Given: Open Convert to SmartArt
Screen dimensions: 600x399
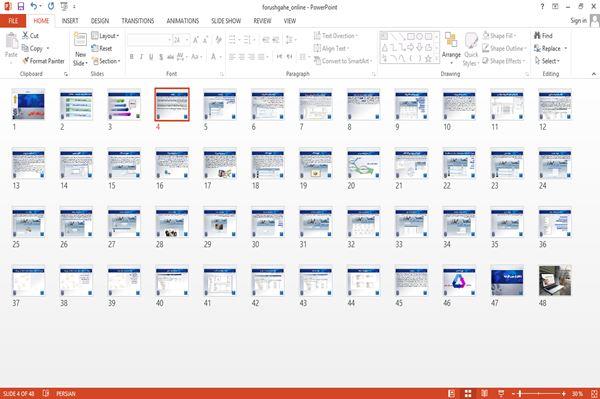Looking at the screenshot, I should click(342, 61).
